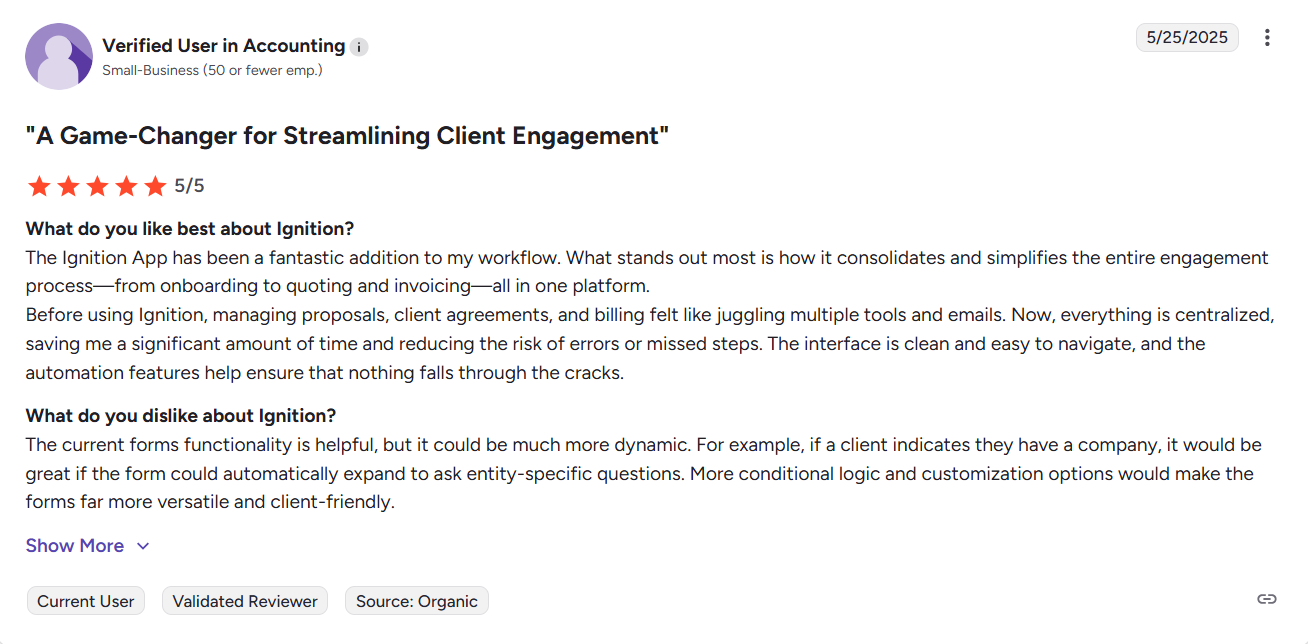The height and width of the screenshot is (644, 1308).
Task: Click the fifth rating star
Action: pos(155,186)
